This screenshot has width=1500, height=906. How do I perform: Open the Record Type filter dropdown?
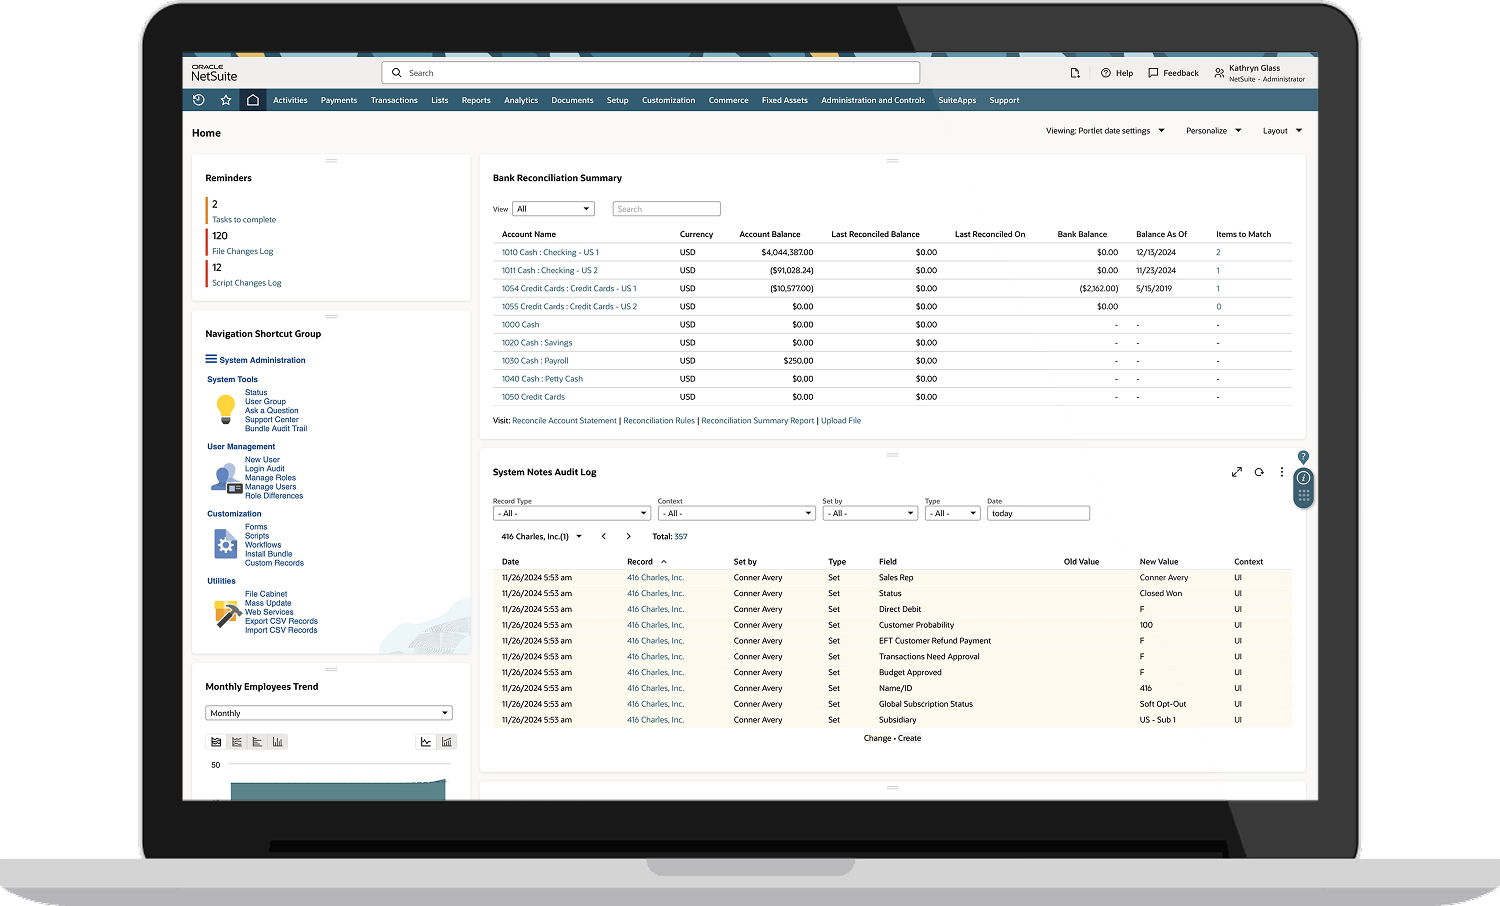click(572, 513)
